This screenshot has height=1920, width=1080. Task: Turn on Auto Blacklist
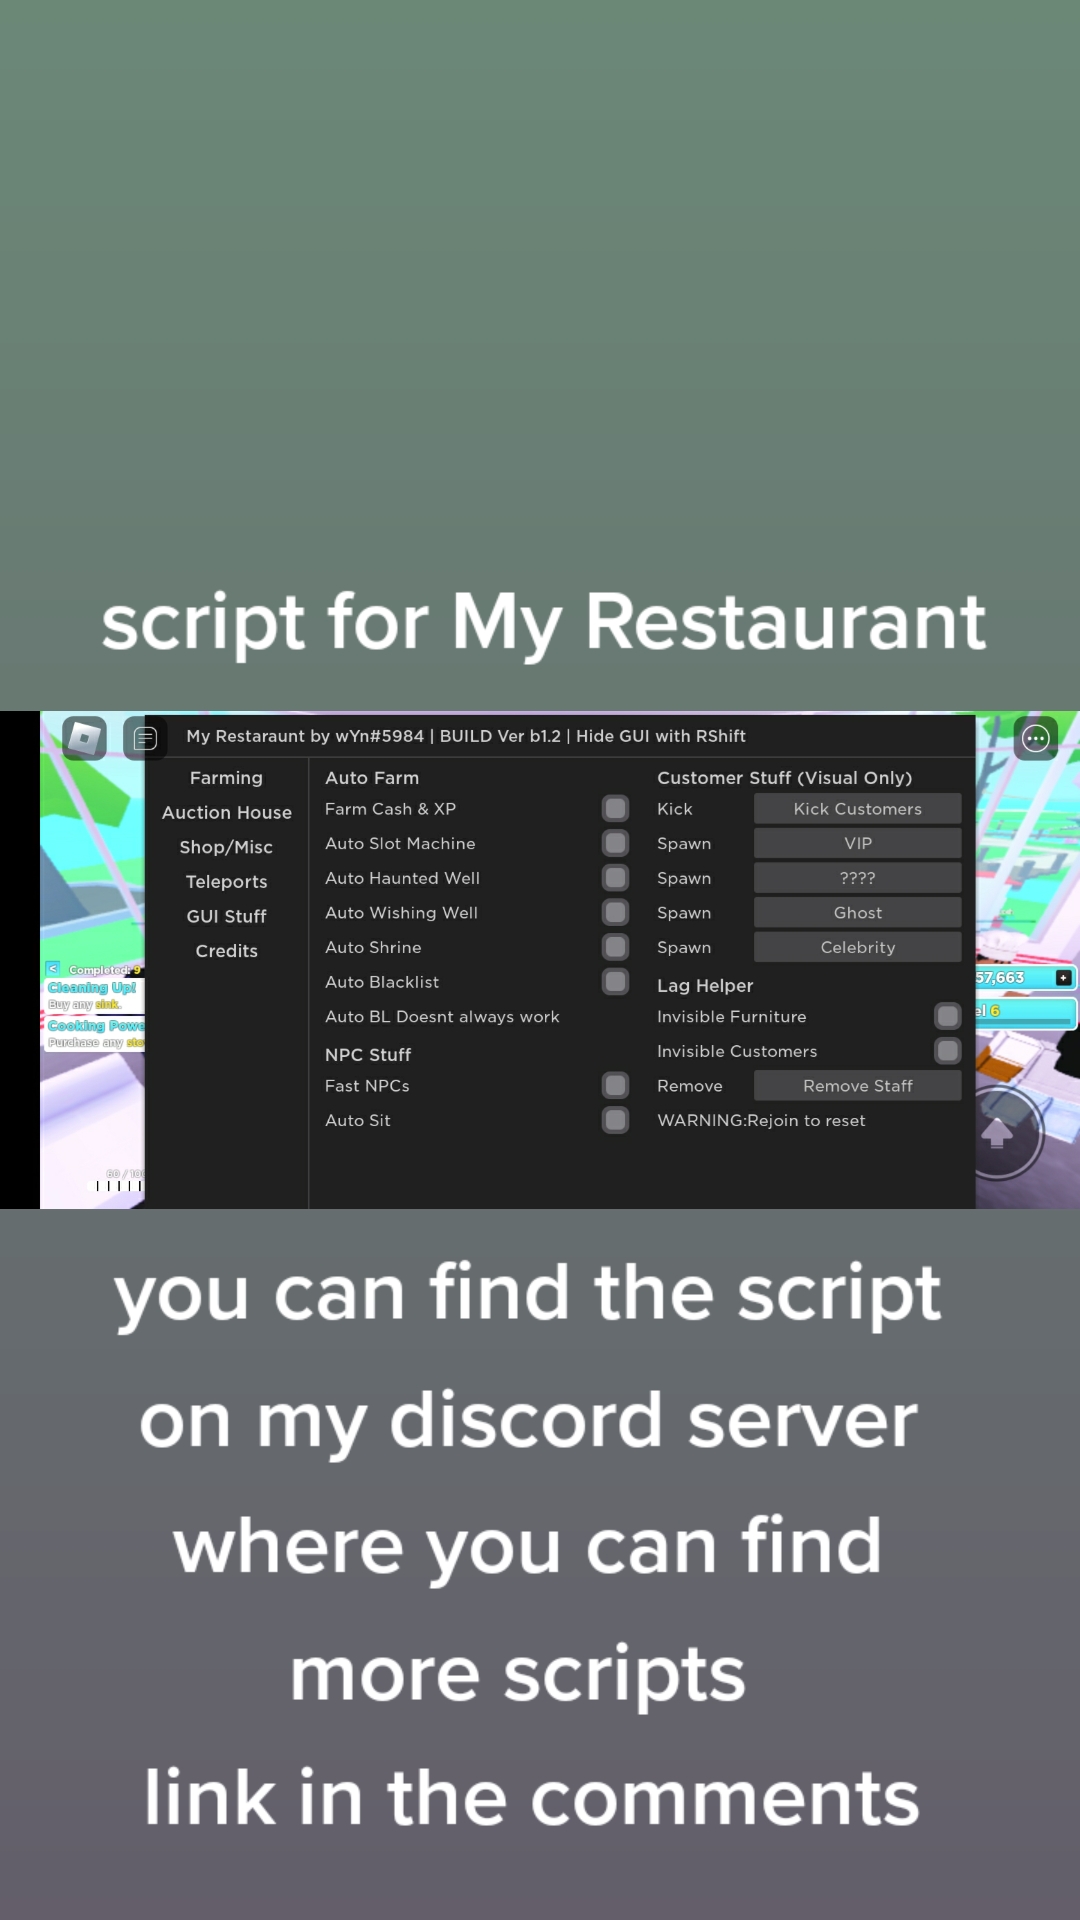click(x=616, y=982)
